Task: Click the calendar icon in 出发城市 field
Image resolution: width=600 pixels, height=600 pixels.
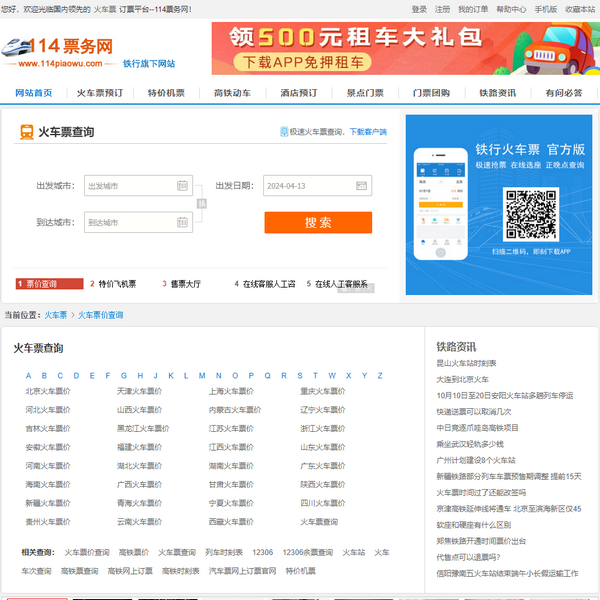Action: pos(182,186)
